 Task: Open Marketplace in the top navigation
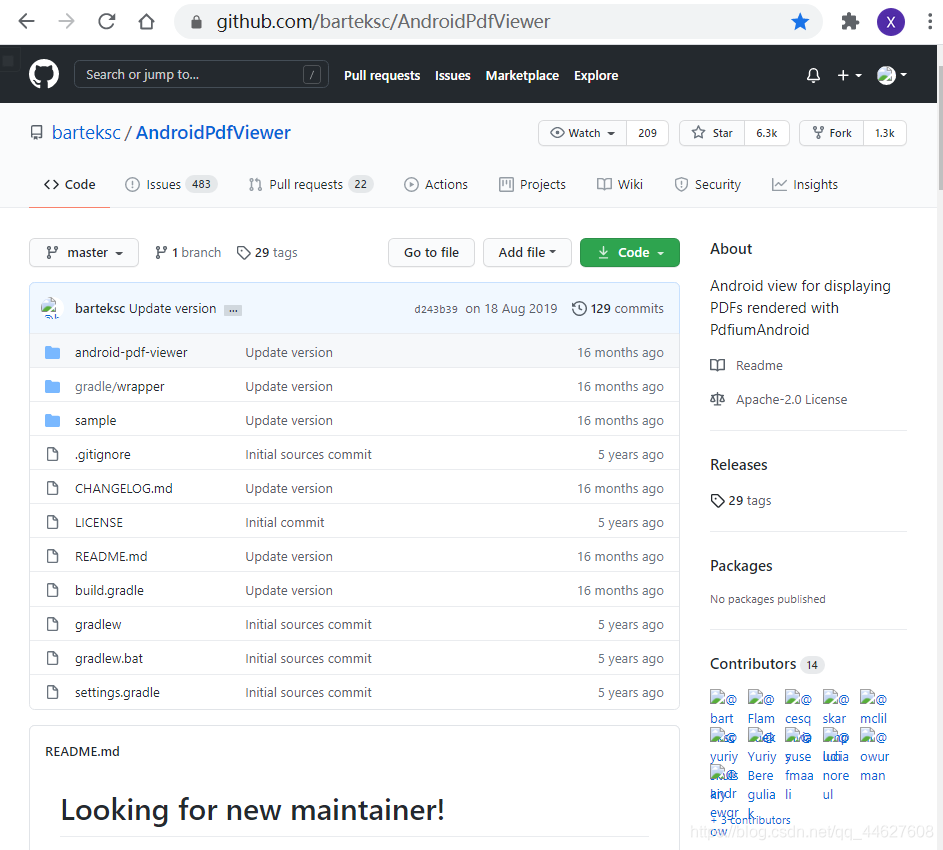pos(522,75)
